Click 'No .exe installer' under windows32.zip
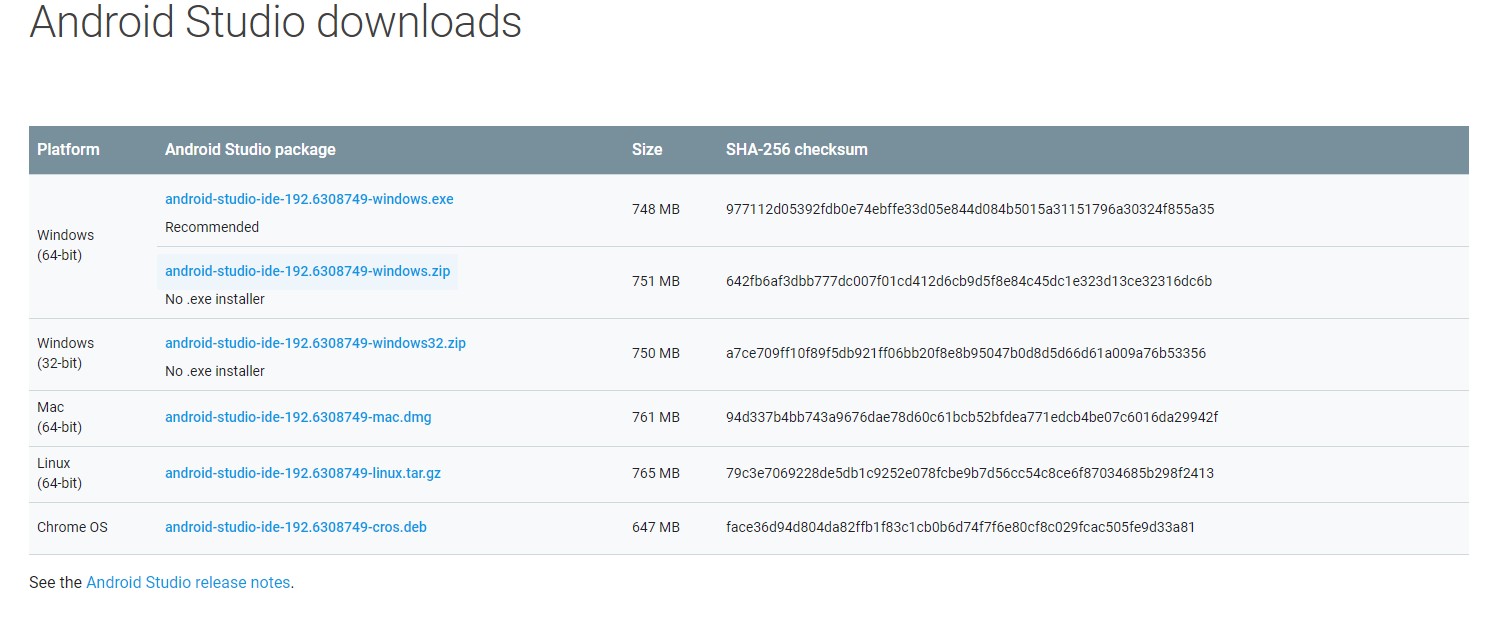 (x=215, y=371)
